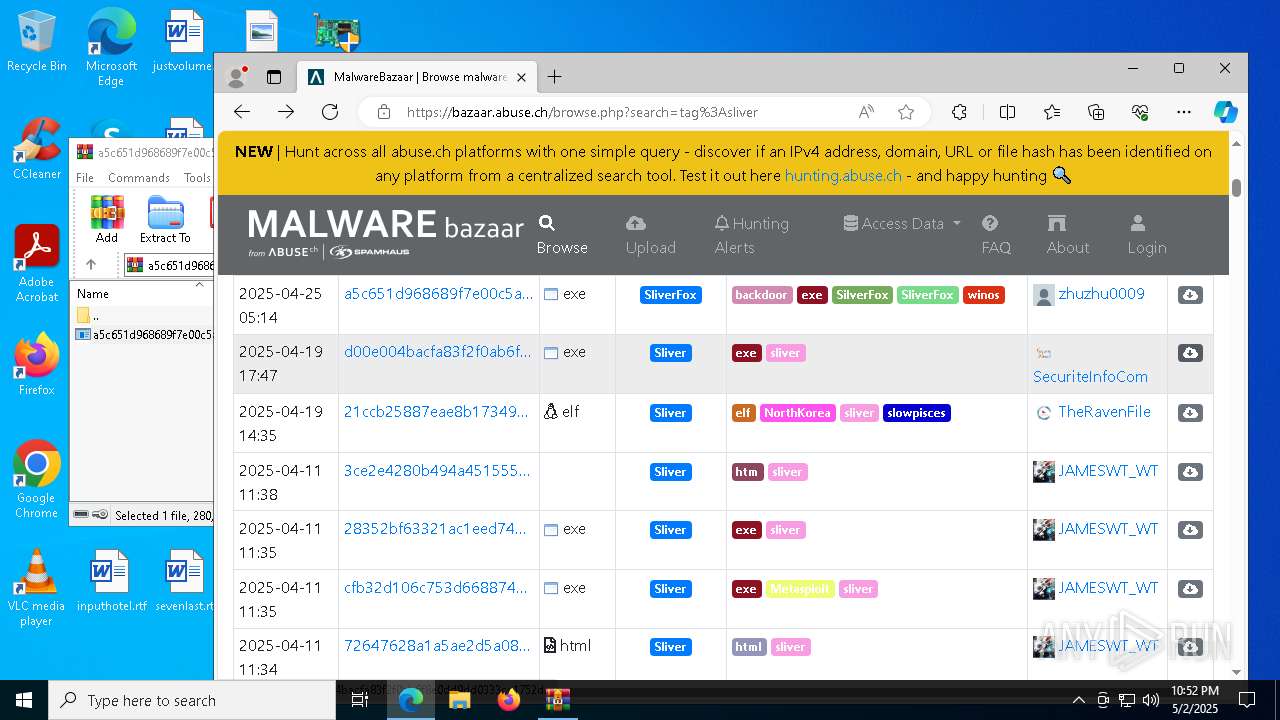
Task: Open About navigation item
Action: click(1068, 235)
